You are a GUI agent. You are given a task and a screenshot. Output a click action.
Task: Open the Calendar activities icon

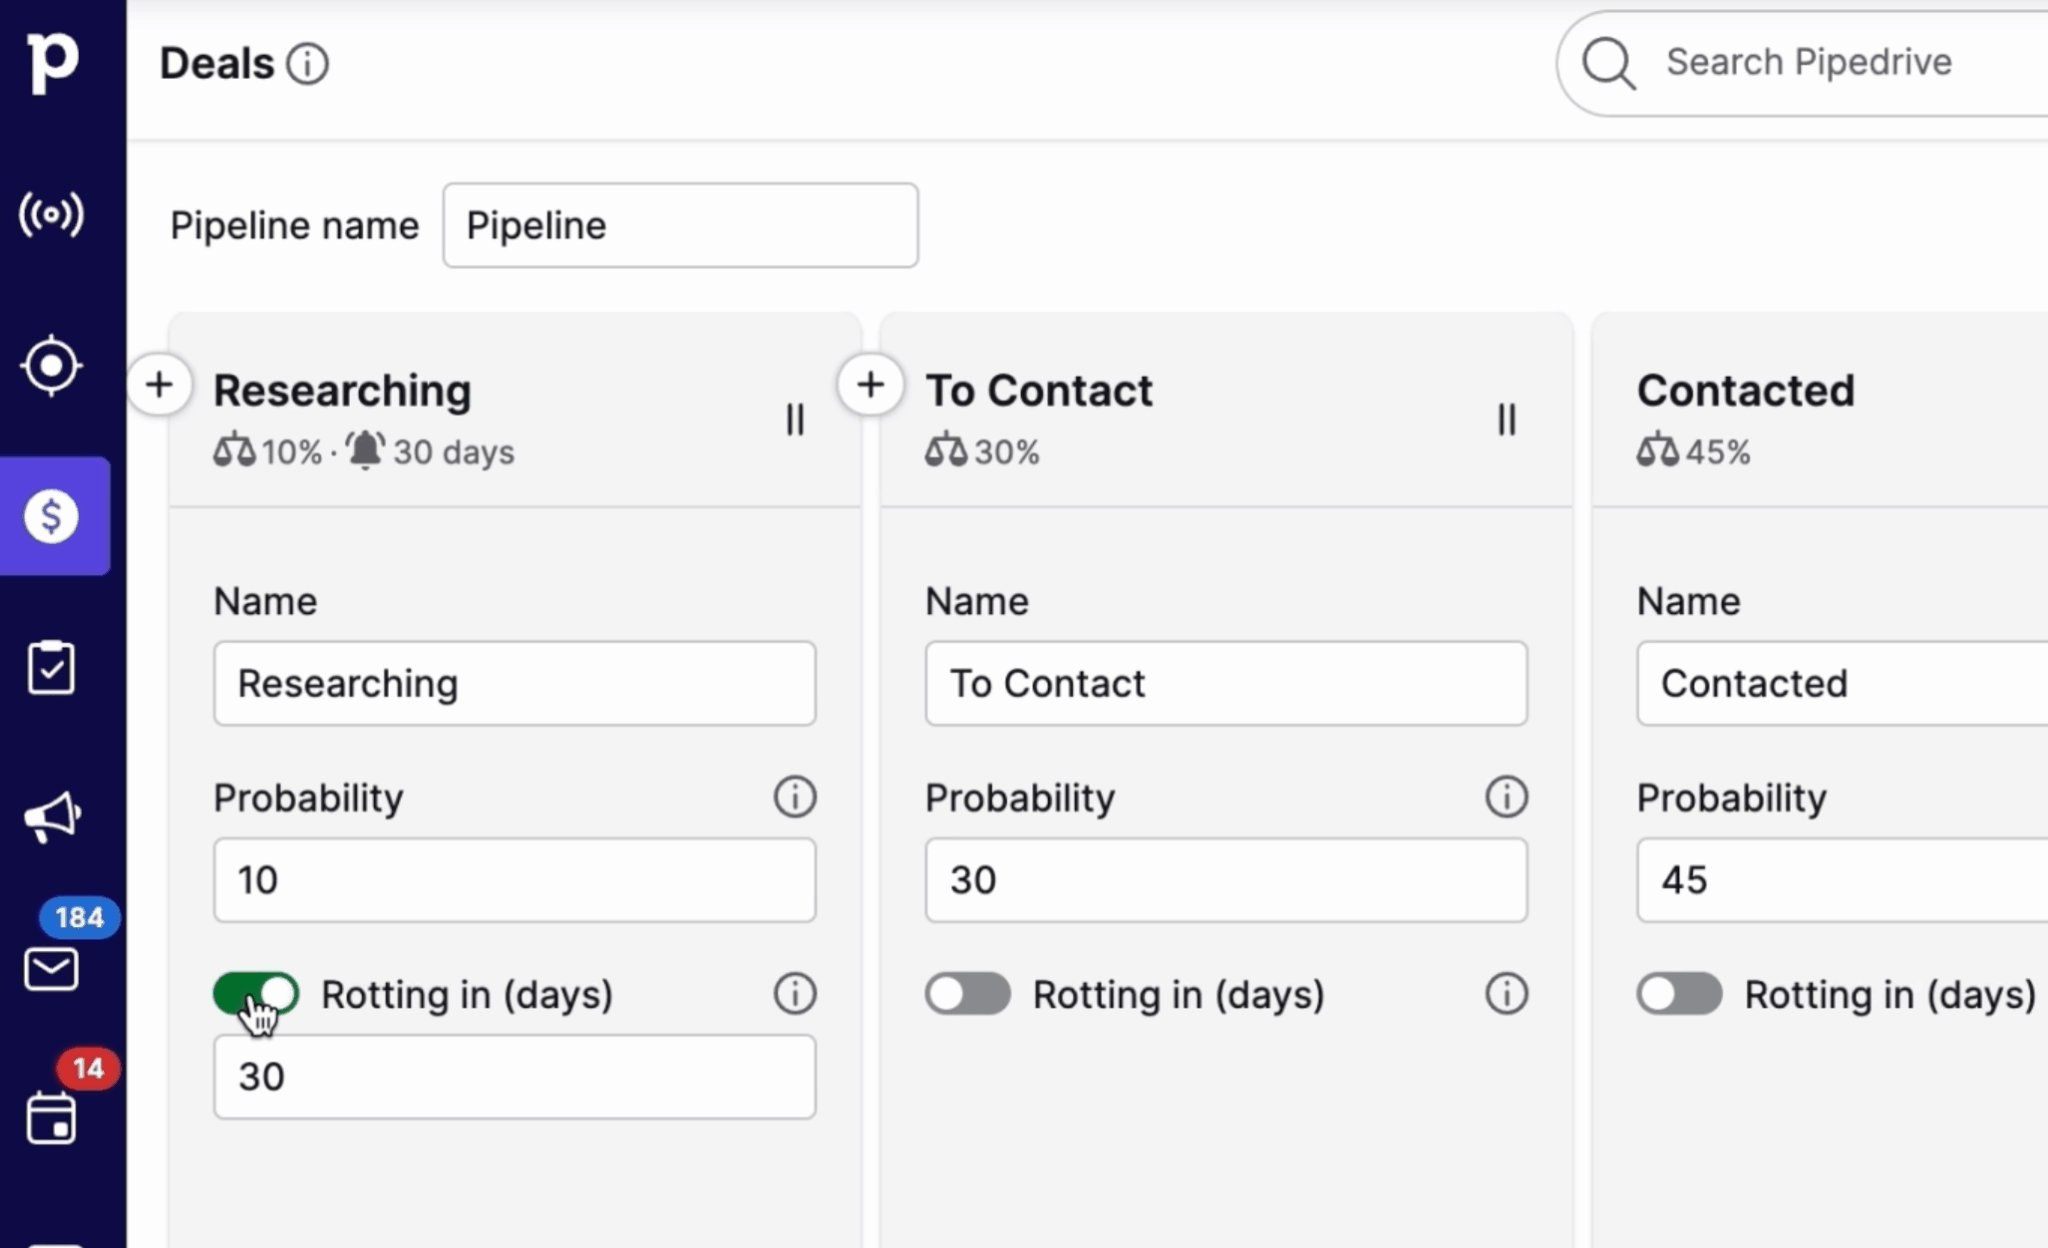52,1118
